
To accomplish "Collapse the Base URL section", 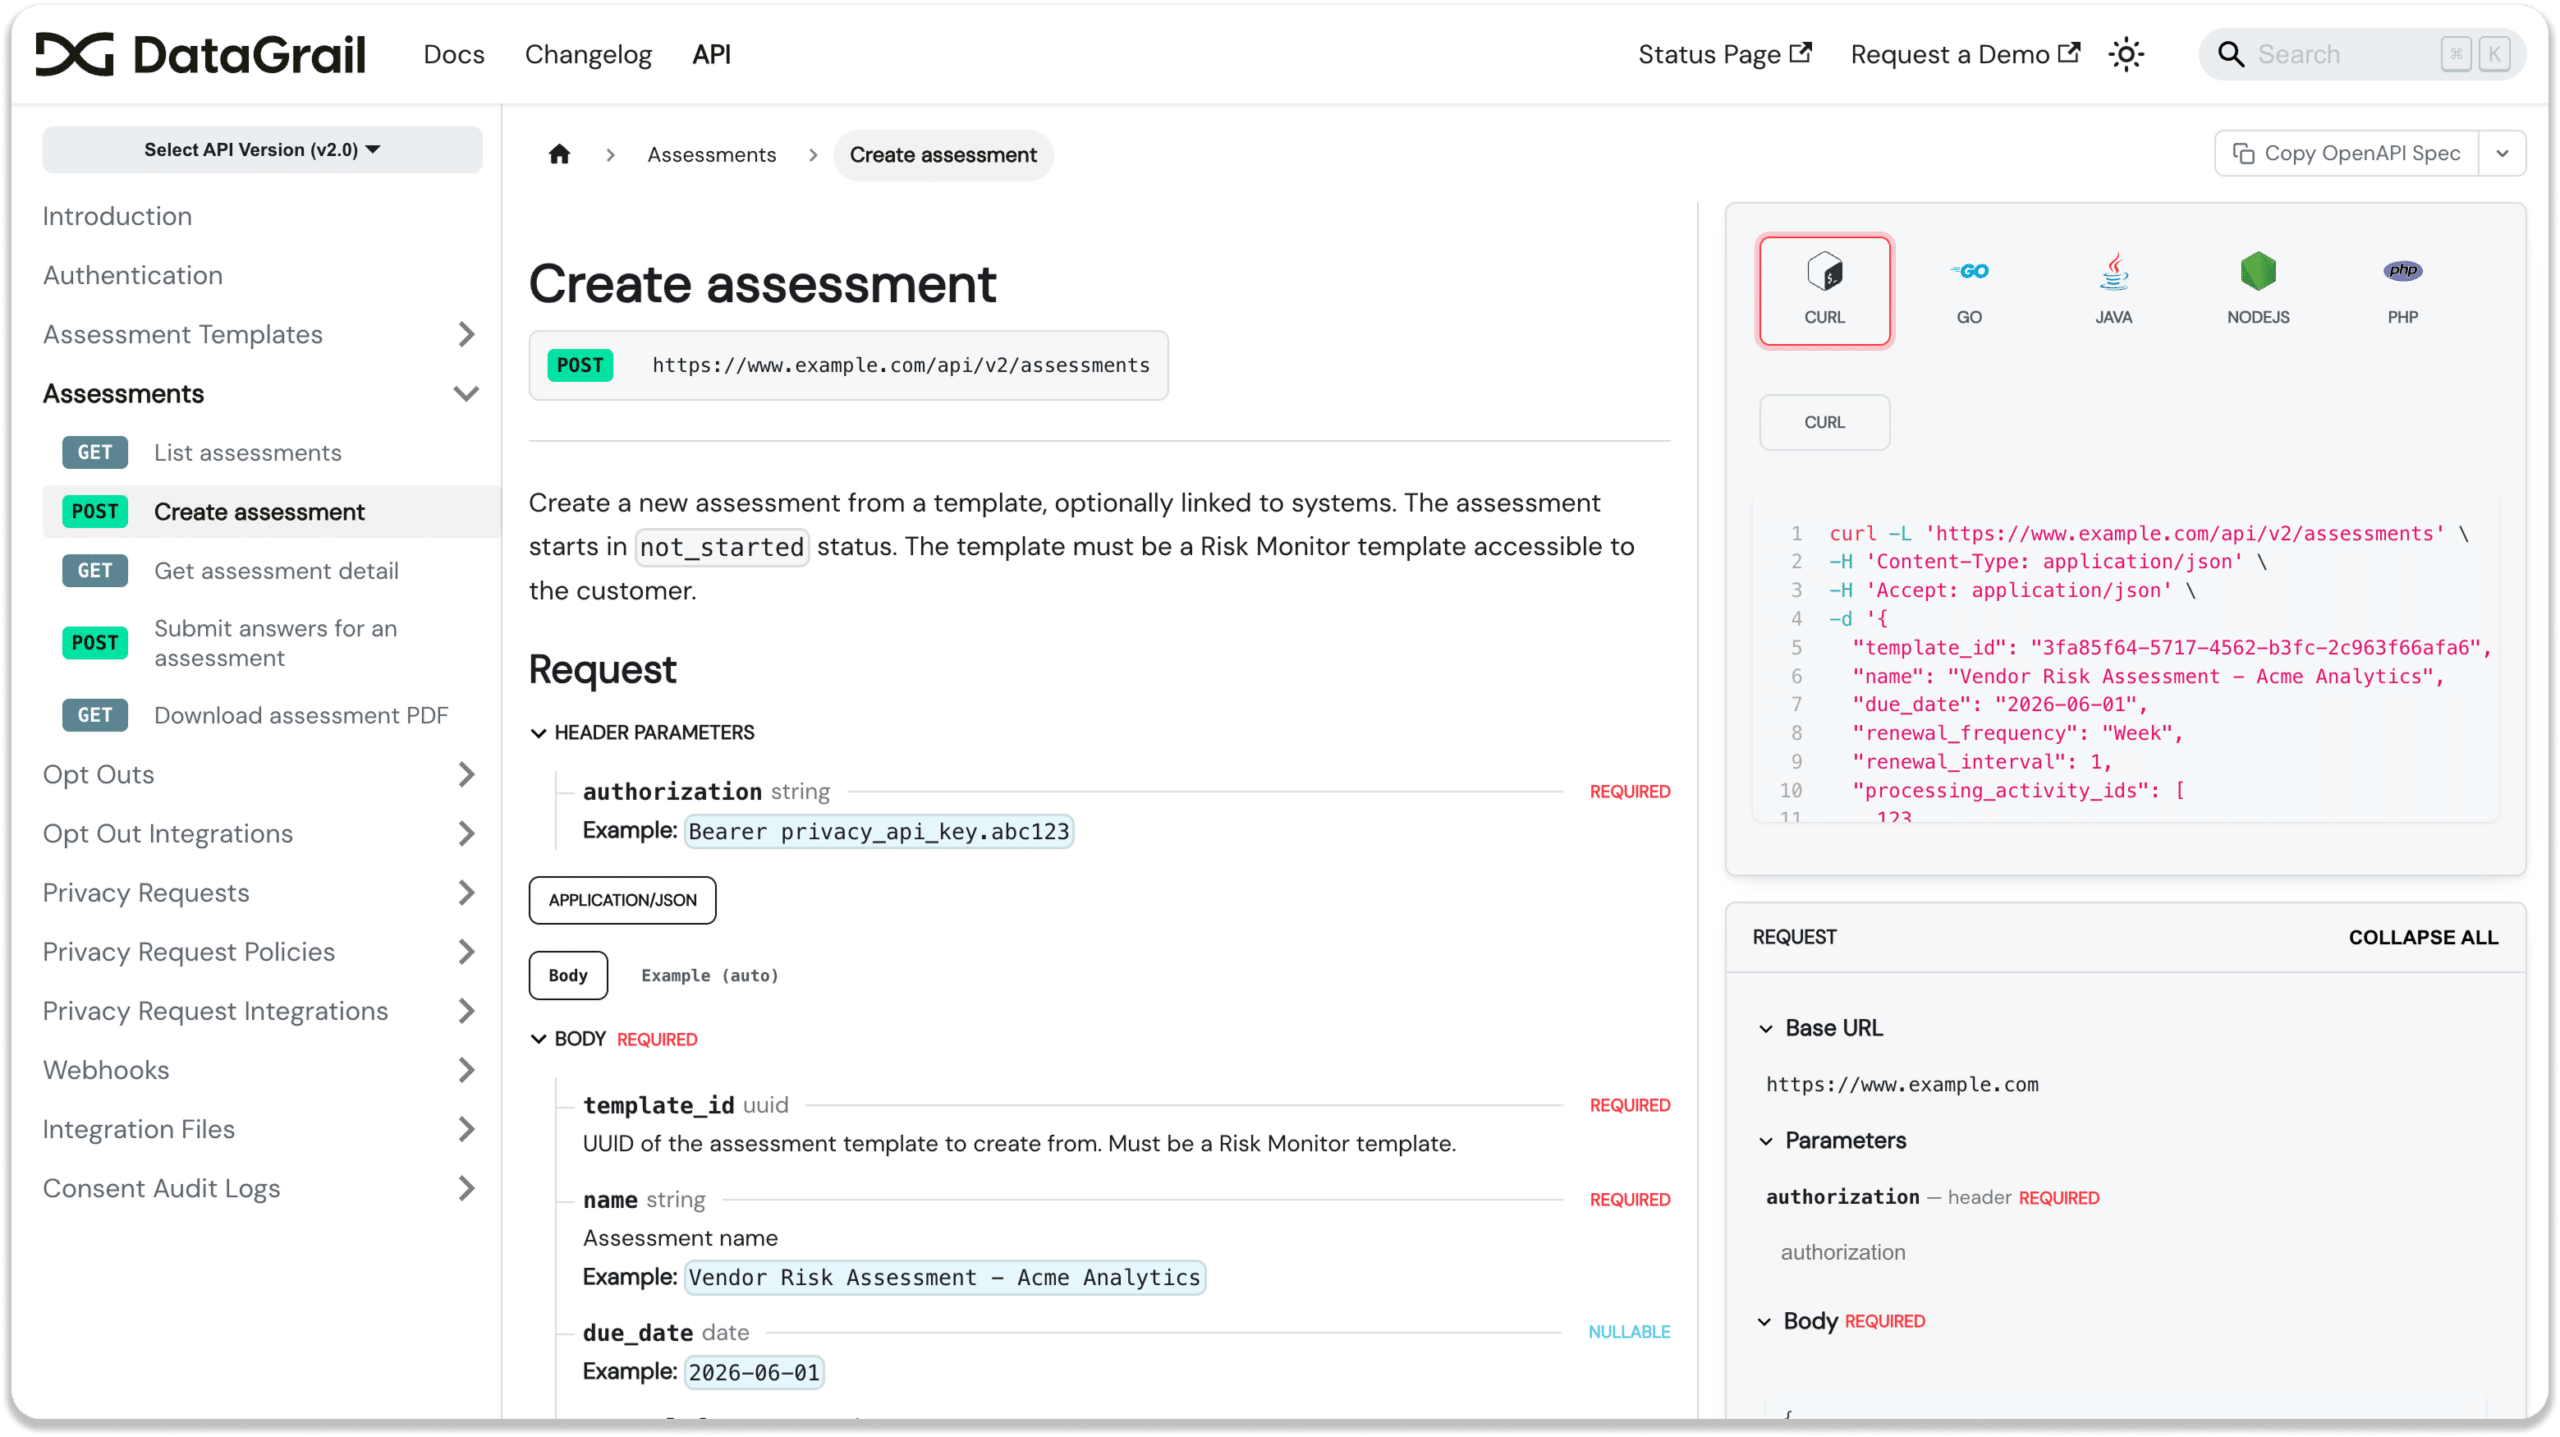I will click(1821, 1028).
